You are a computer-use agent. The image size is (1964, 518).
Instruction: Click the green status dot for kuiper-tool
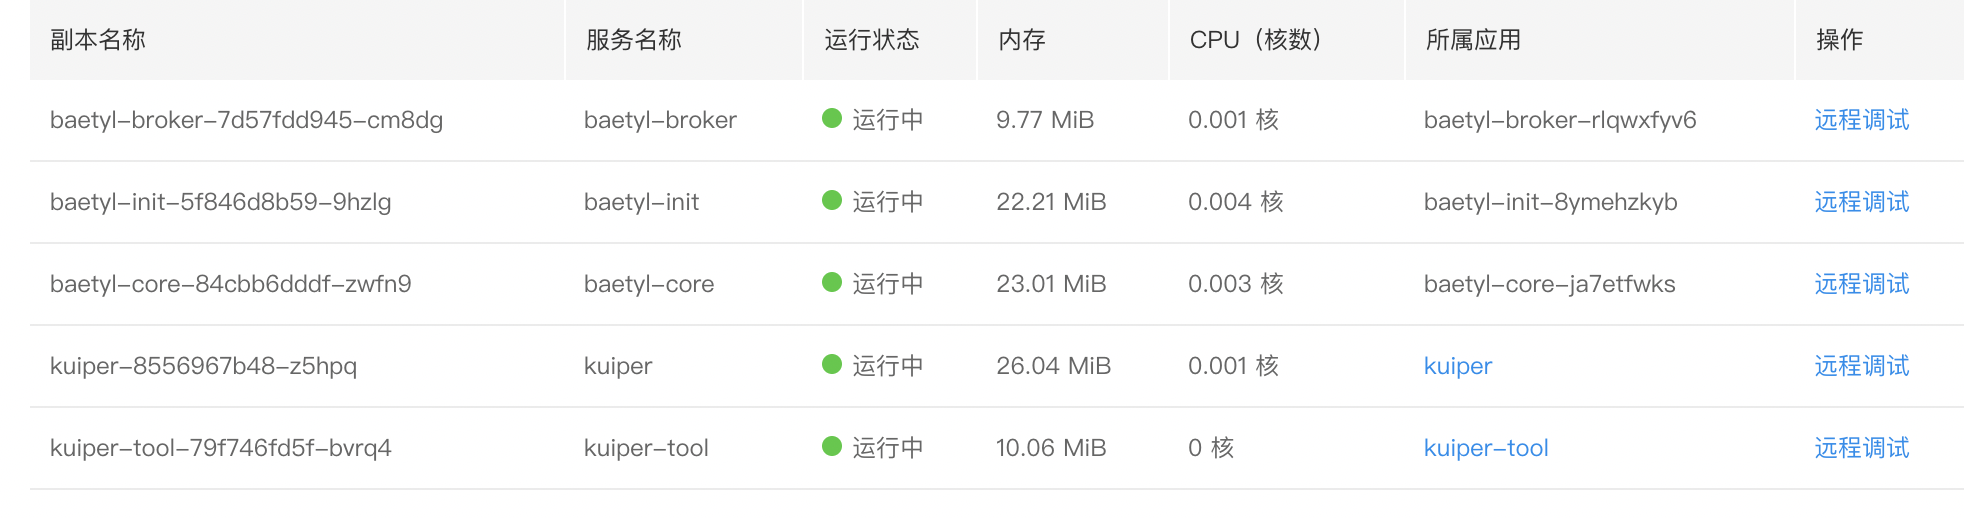pyautogui.click(x=832, y=446)
